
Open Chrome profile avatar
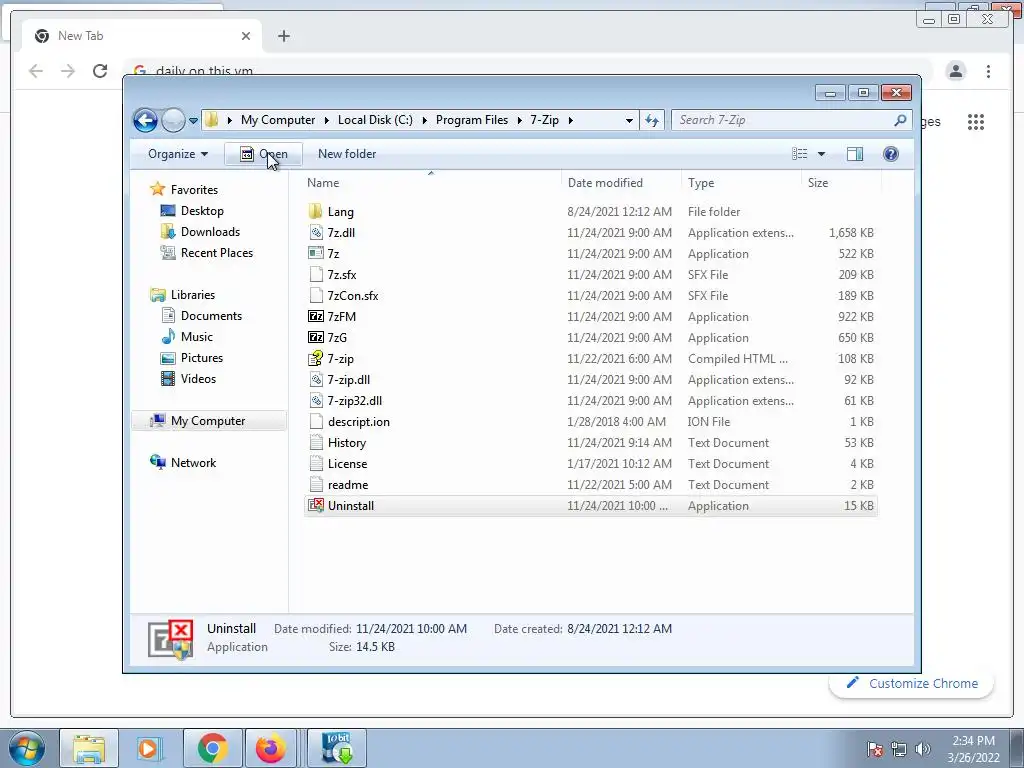[x=955, y=71]
